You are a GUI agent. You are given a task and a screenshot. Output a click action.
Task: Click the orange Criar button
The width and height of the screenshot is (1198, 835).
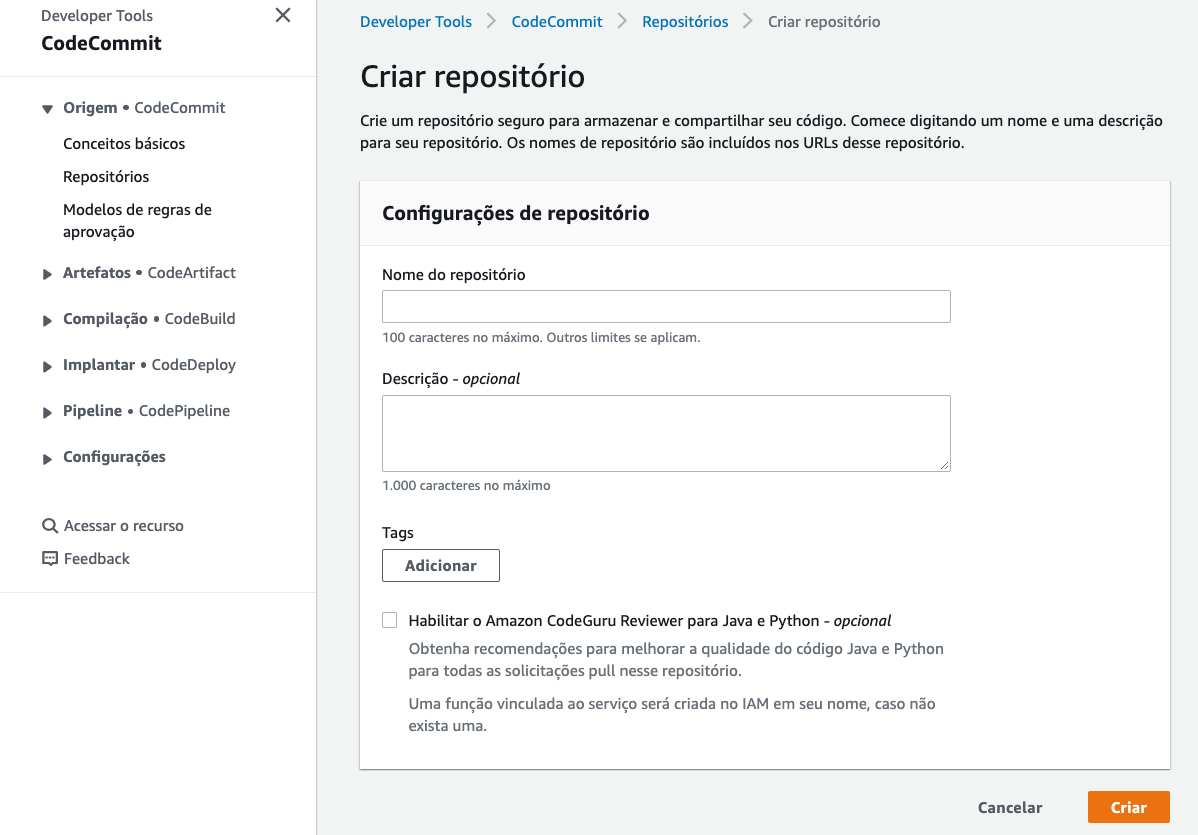click(x=1128, y=807)
